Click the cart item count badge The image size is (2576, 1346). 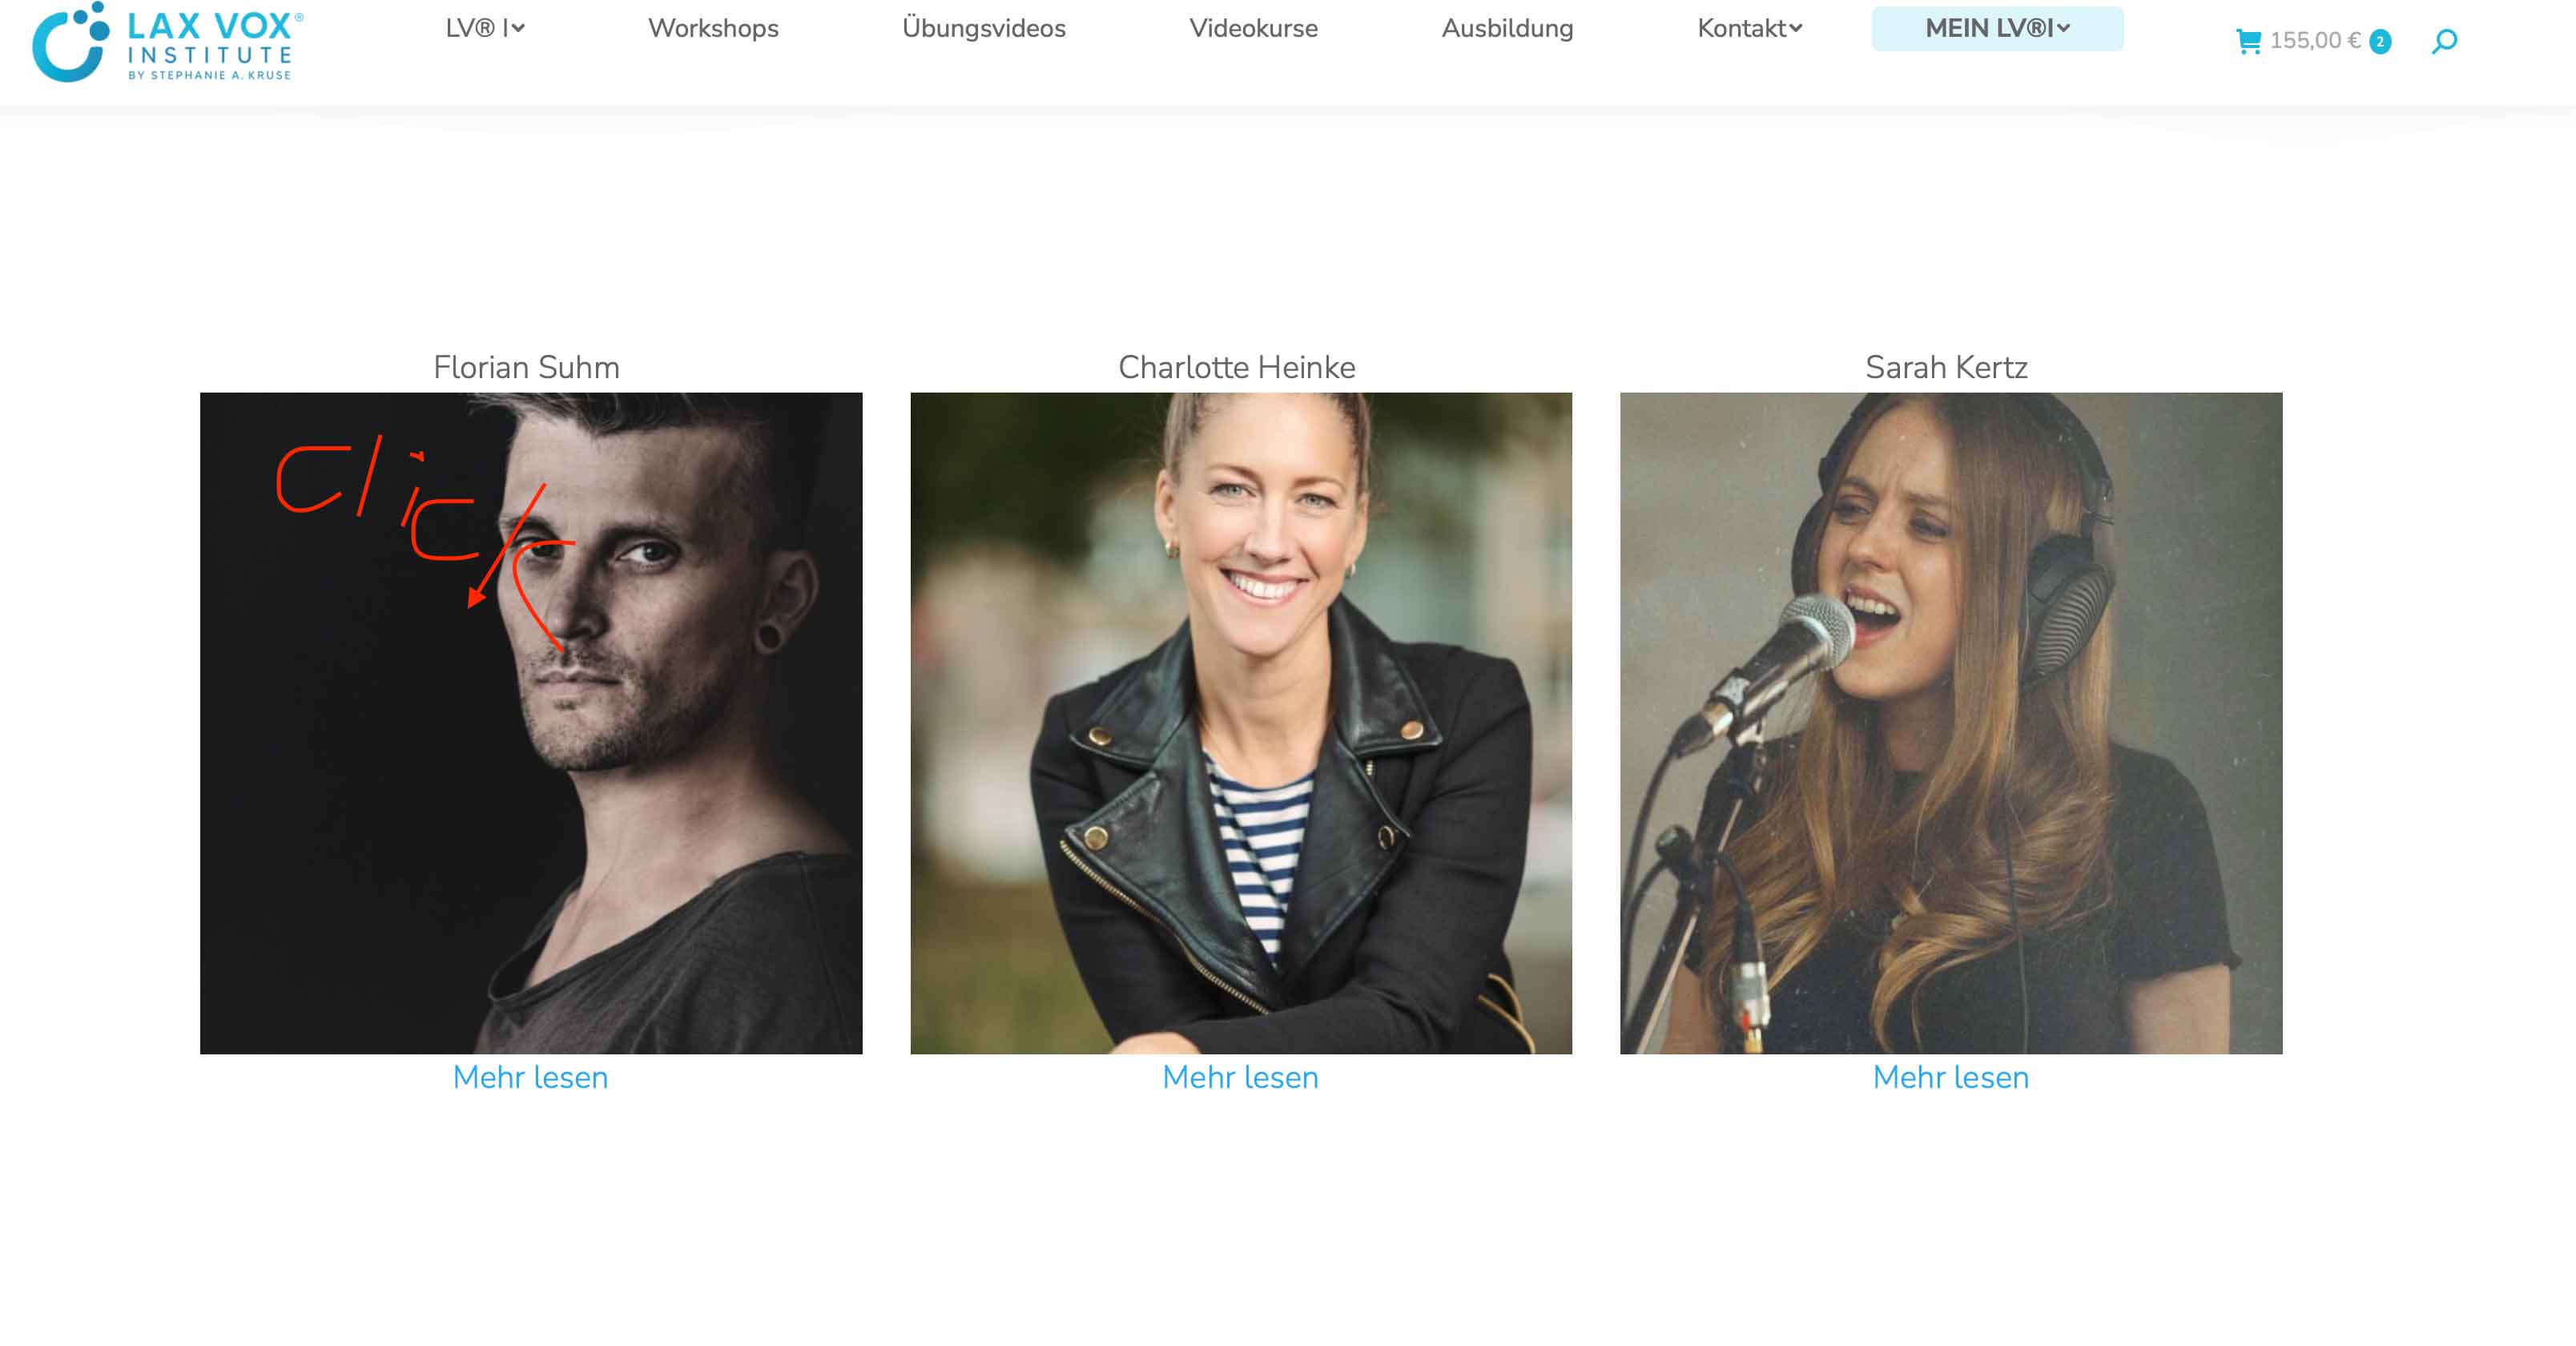2380,42
